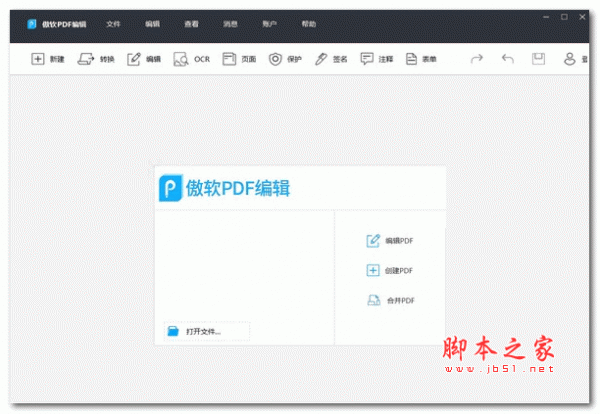This screenshot has width=600, height=414.
Task: Click the save disk icon
Action: (x=538, y=59)
